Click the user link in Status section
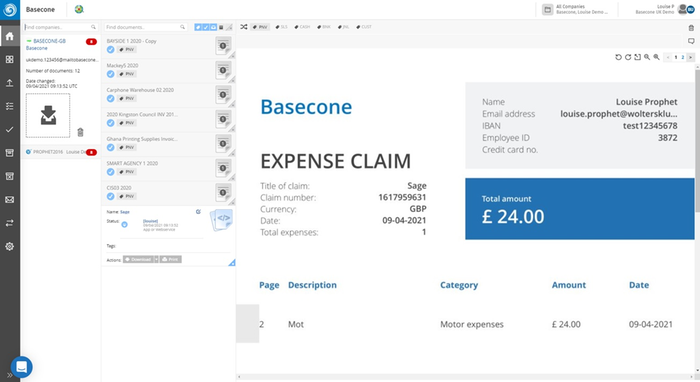 pyautogui.click(x=150, y=221)
